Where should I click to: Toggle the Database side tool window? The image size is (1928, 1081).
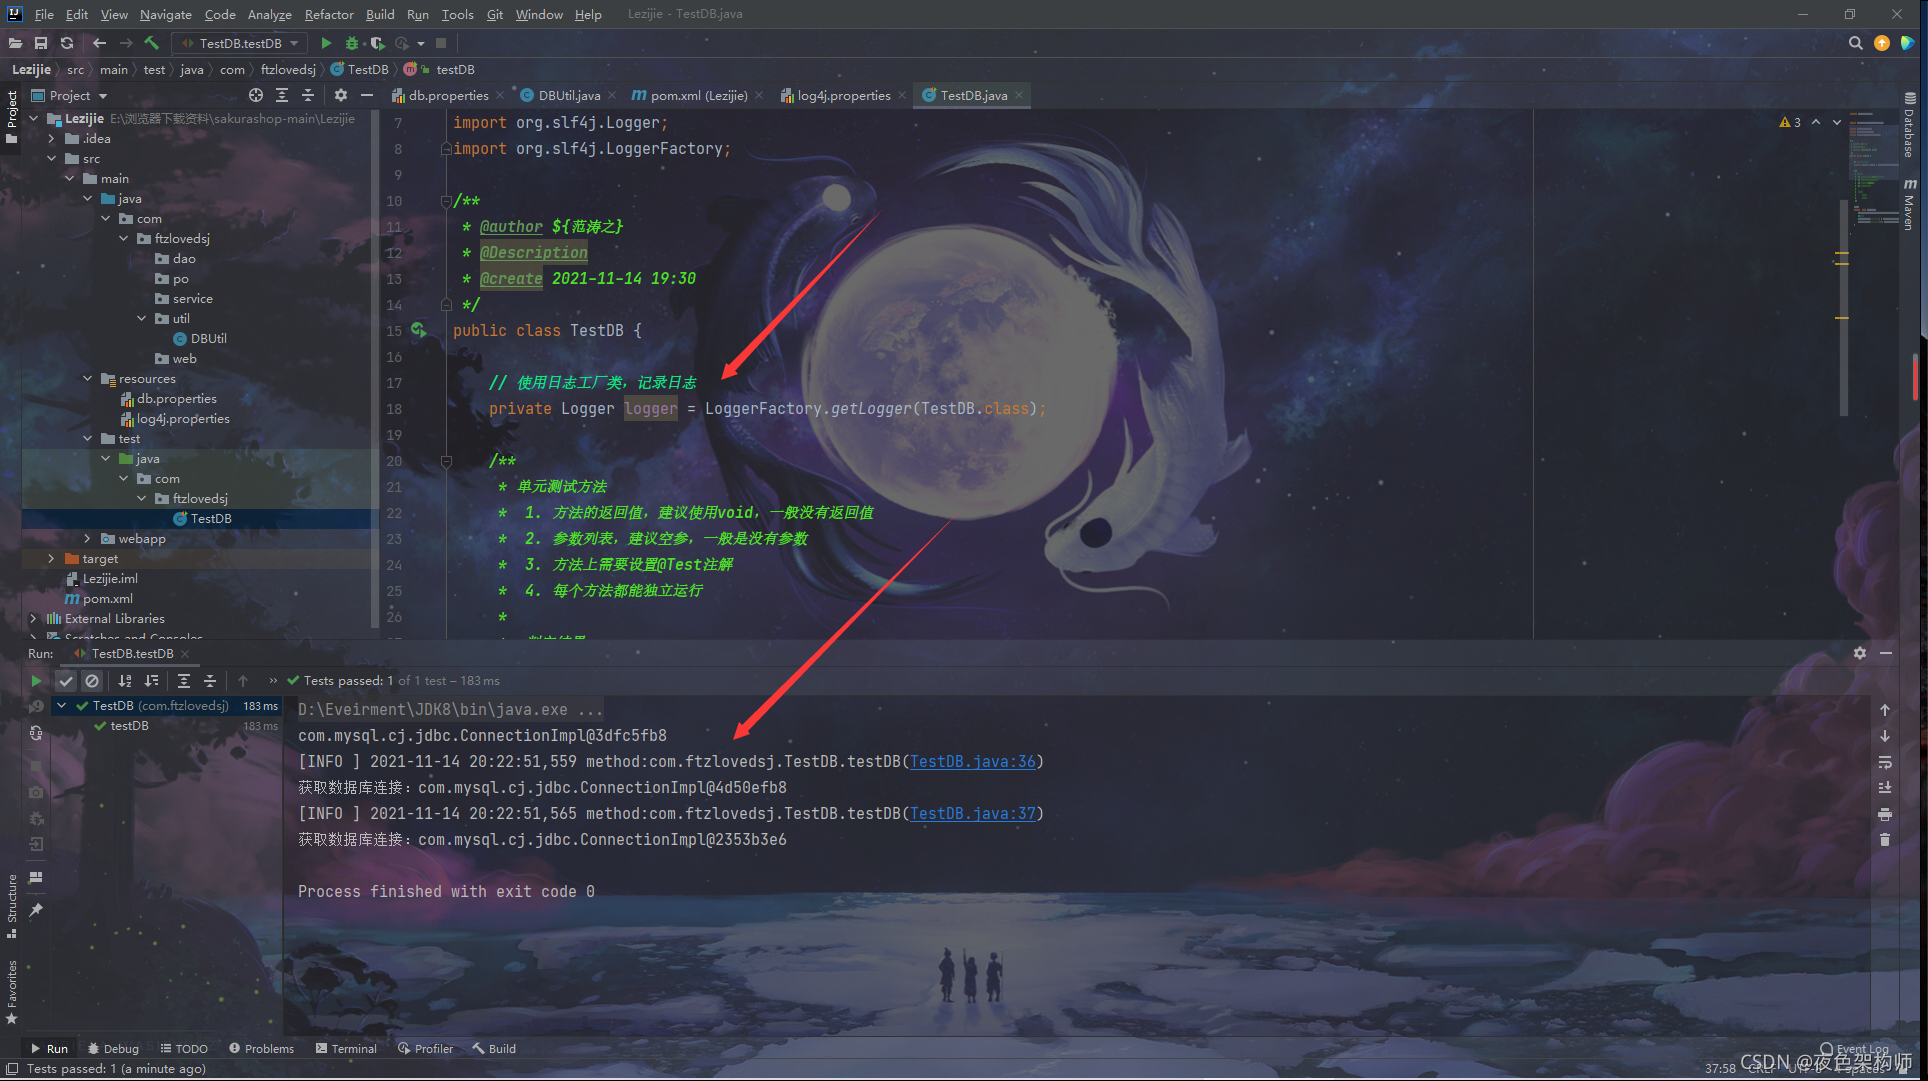[1909, 125]
